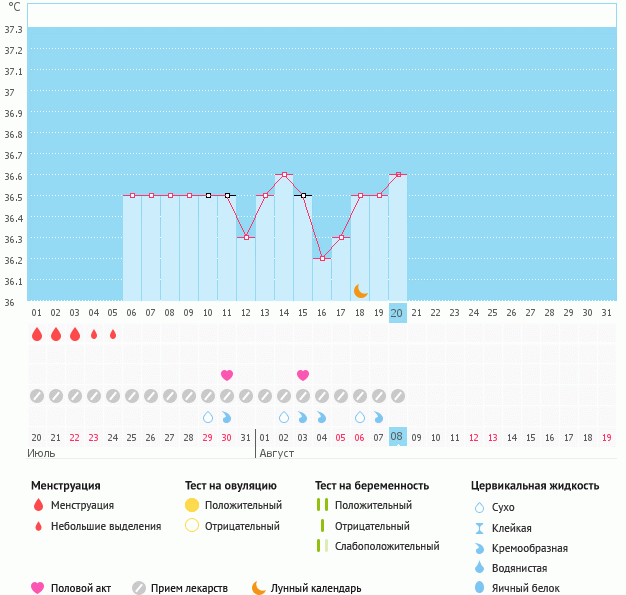Select the highlighted date 08 in August row
Image resolution: width=626 pixels, height=595 pixels.
coord(397,437)
